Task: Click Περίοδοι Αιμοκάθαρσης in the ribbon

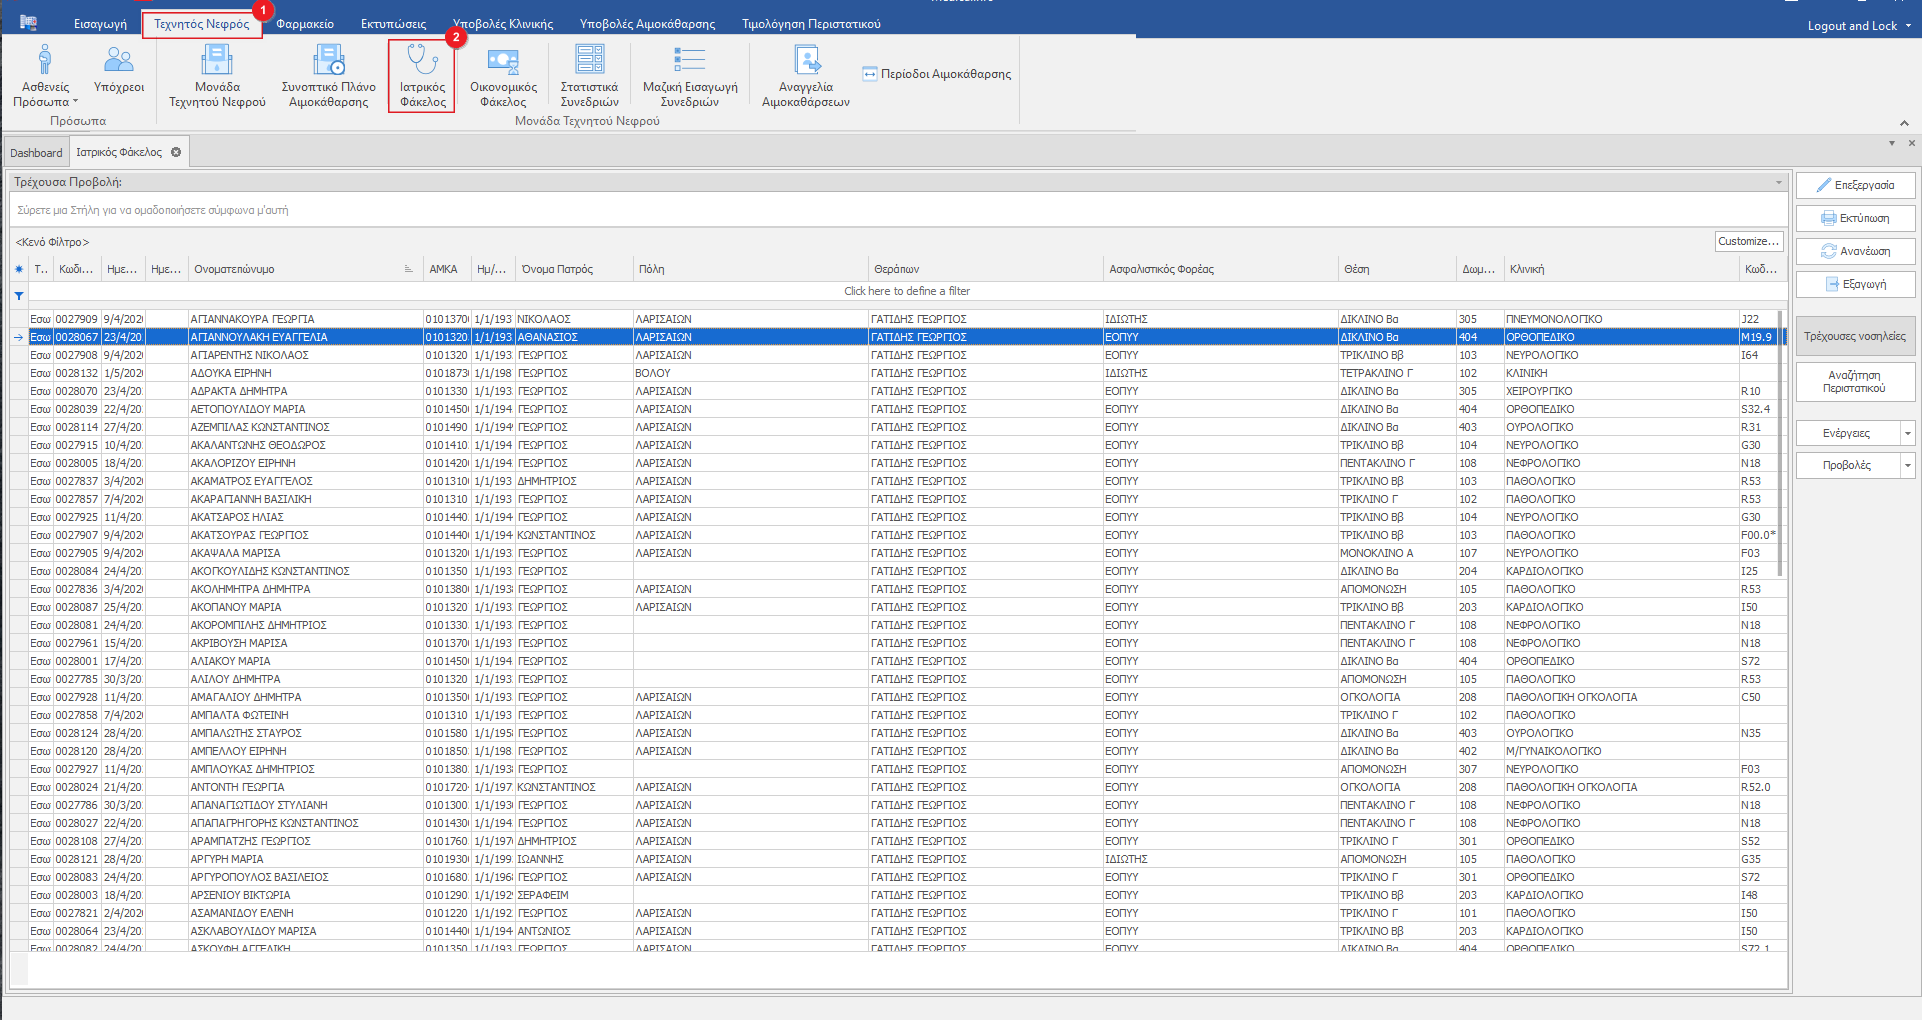Action: coord(937,74)
